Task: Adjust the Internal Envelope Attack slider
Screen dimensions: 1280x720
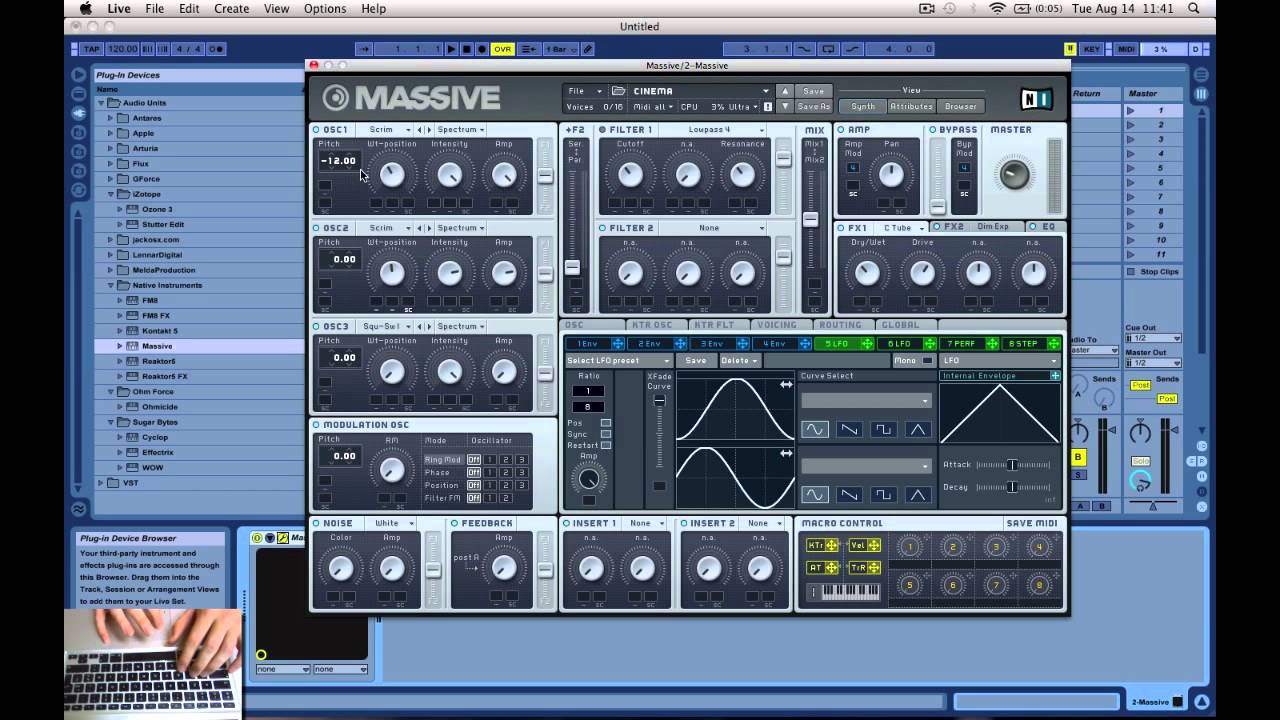Action: click(x=1013, y=465)
